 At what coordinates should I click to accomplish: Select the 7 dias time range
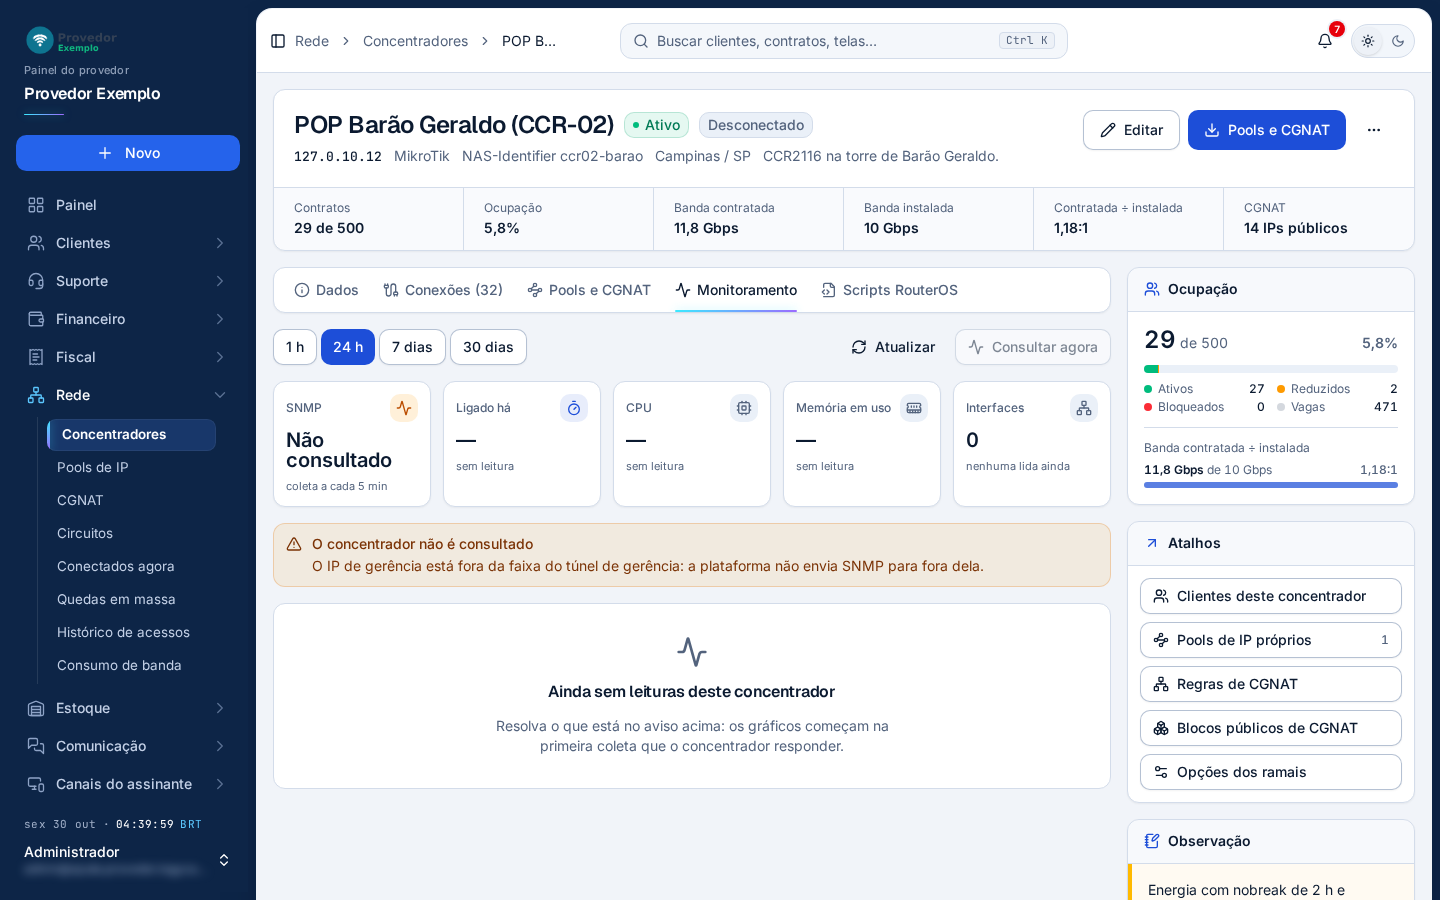(x=412, y=347)
